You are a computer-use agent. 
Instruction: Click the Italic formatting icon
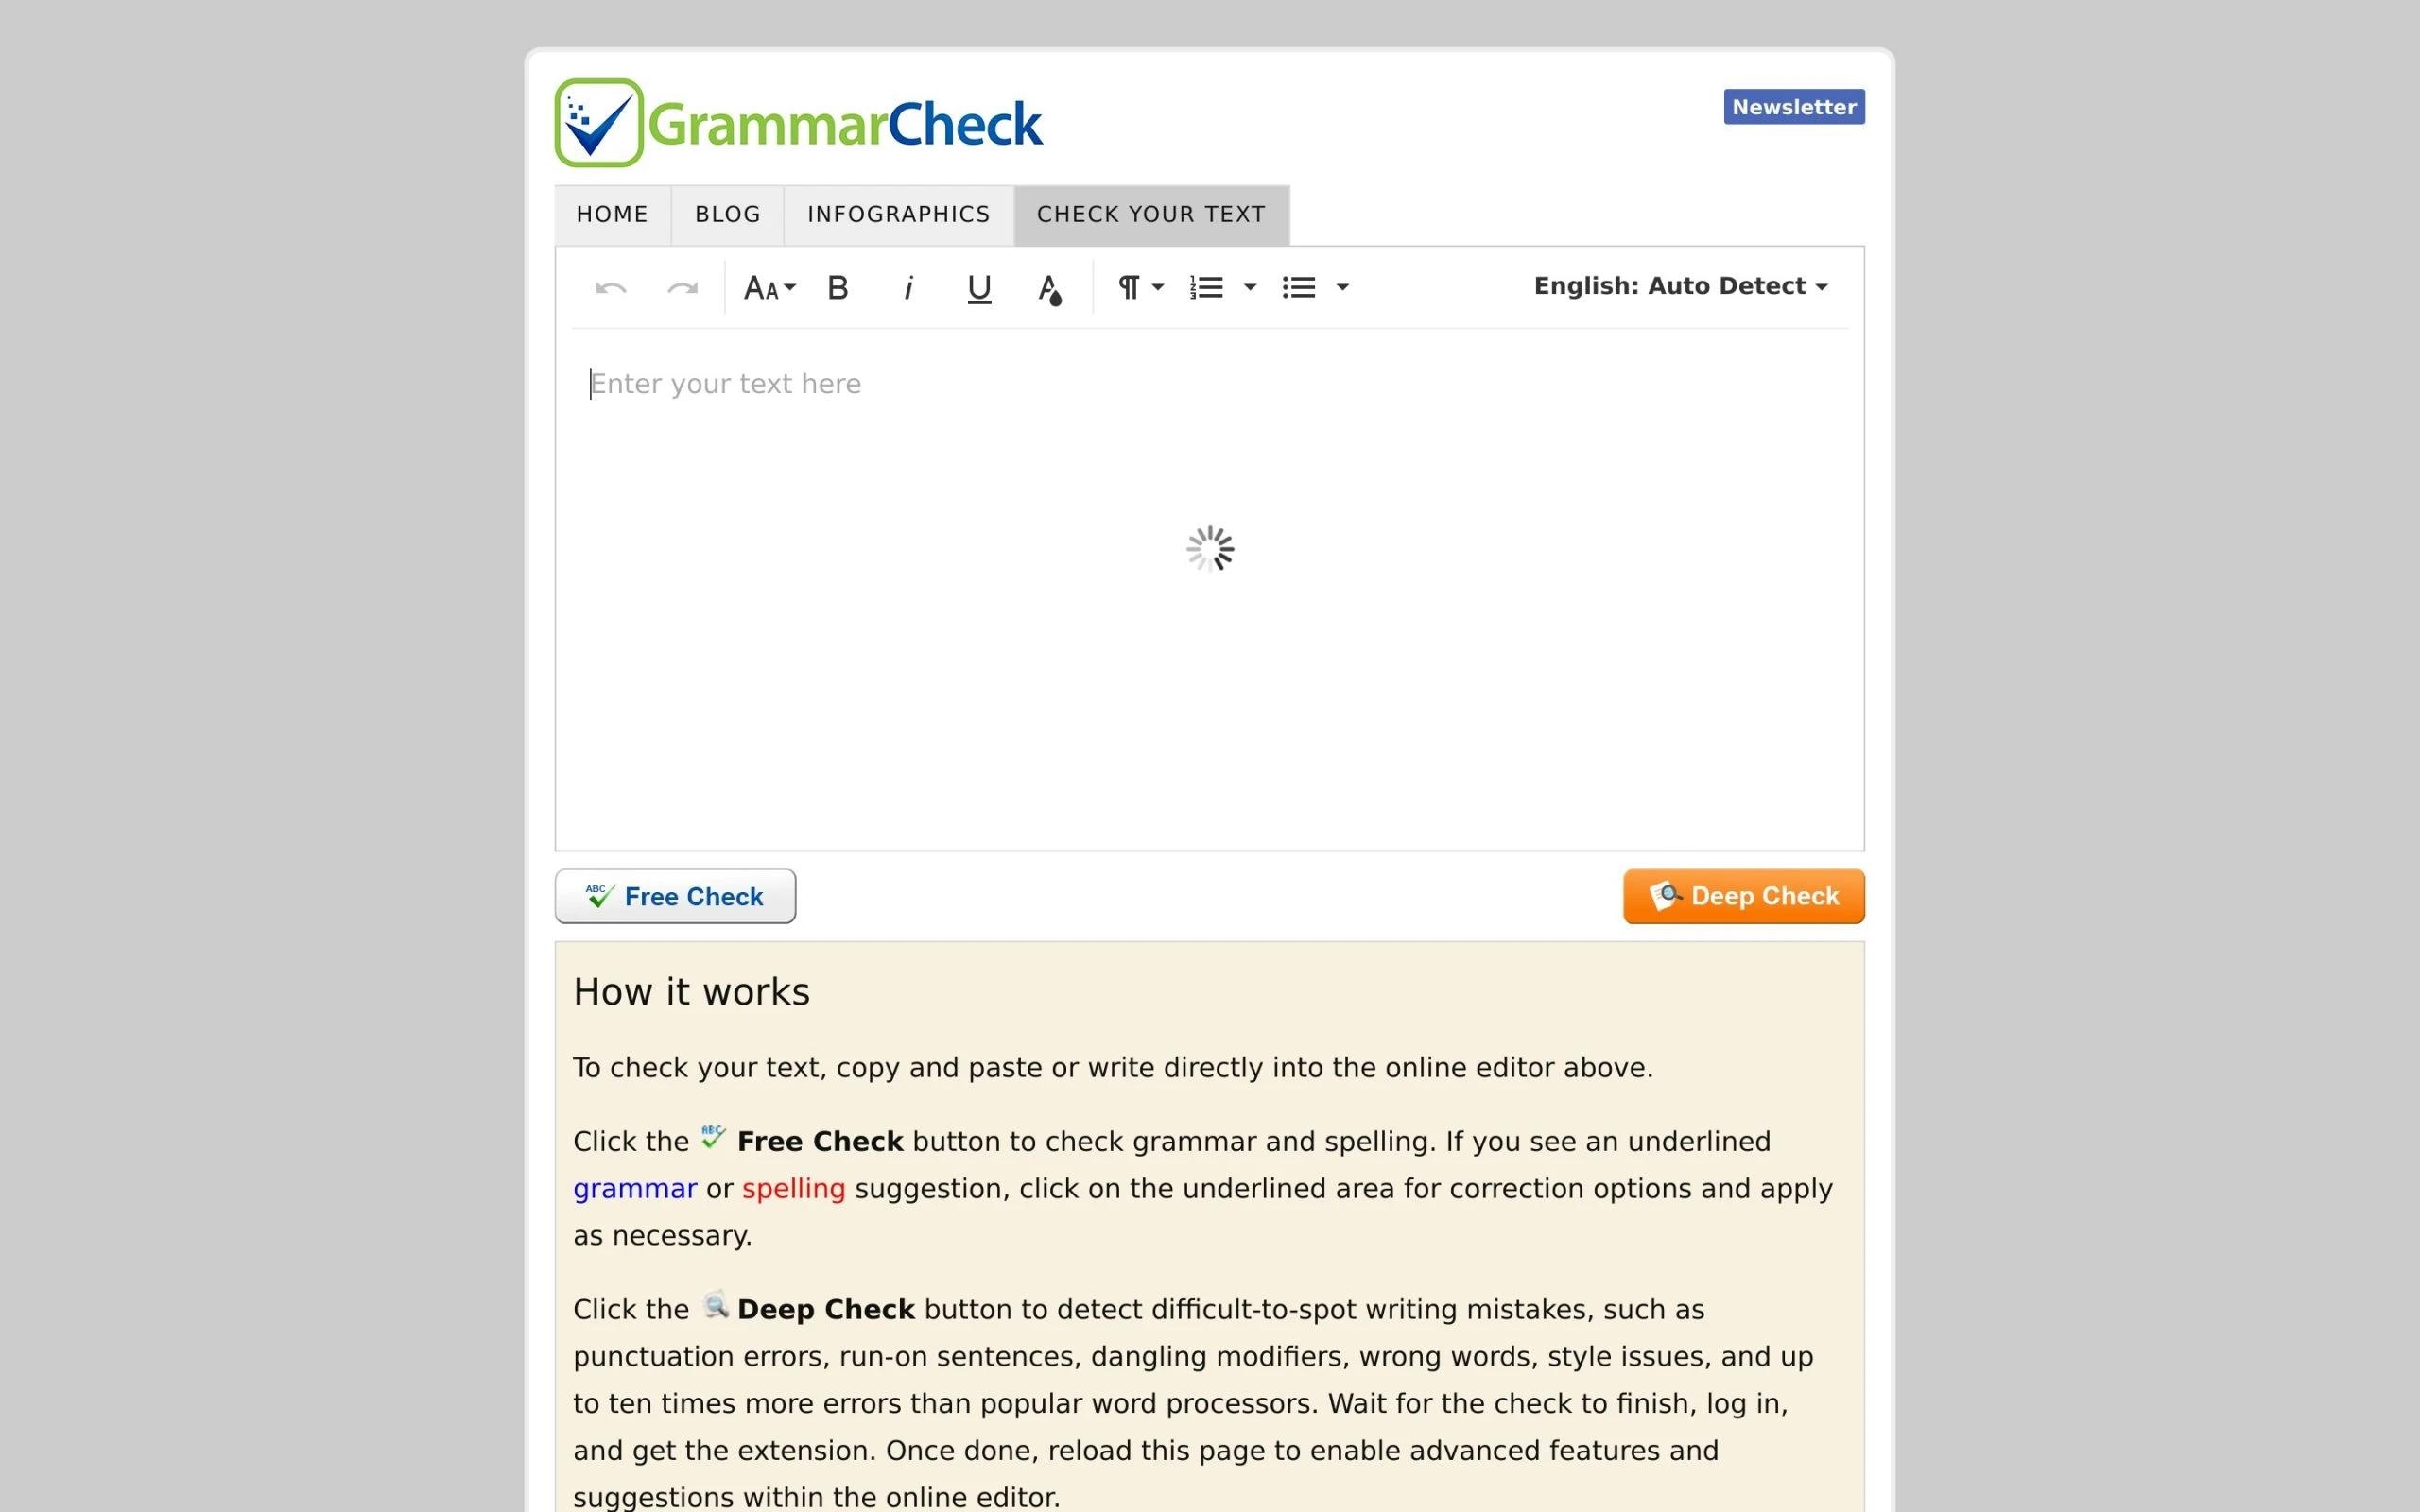click(x=906, y=287)
